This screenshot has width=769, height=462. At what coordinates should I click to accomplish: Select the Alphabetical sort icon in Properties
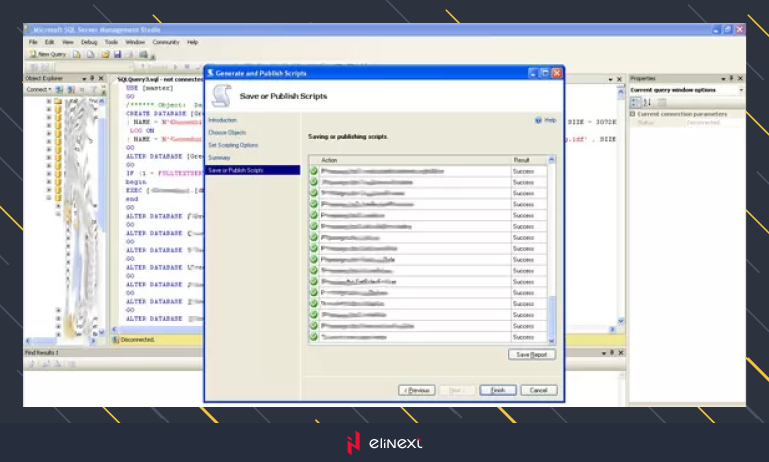tap(647, 102)
